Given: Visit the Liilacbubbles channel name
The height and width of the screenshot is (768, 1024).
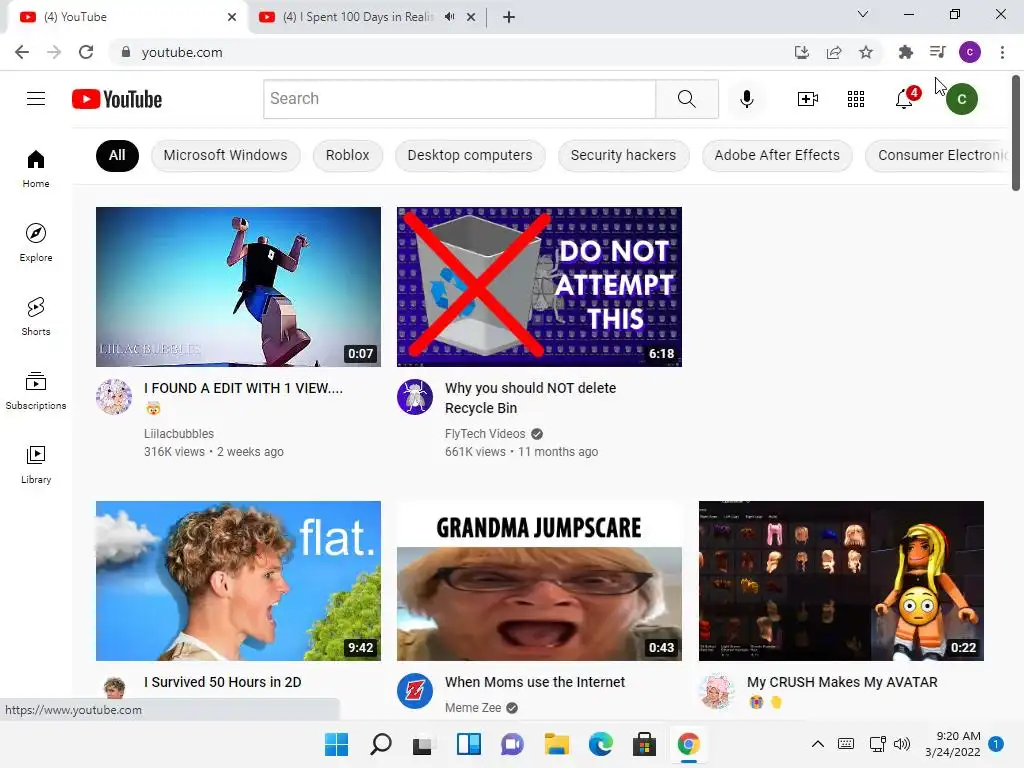Looking at the screenshot, I should pyautogui.click(x=179, y=434).
